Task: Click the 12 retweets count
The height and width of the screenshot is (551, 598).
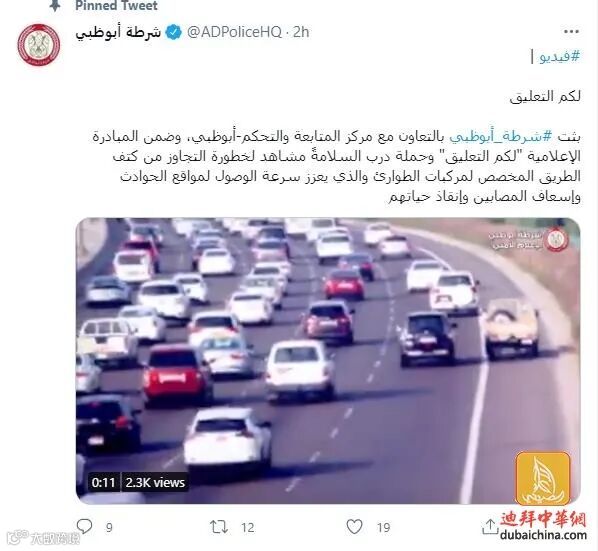Action: 248,528
